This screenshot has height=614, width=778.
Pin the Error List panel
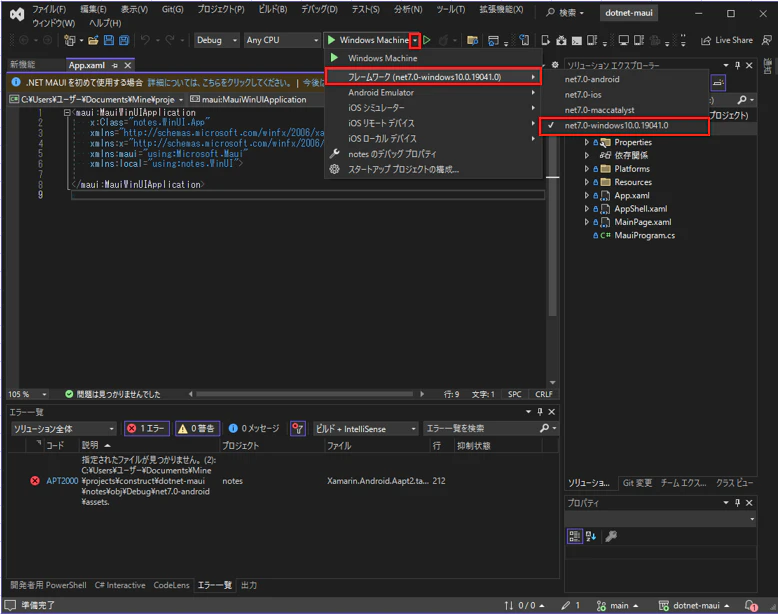[x=540, y=411]
